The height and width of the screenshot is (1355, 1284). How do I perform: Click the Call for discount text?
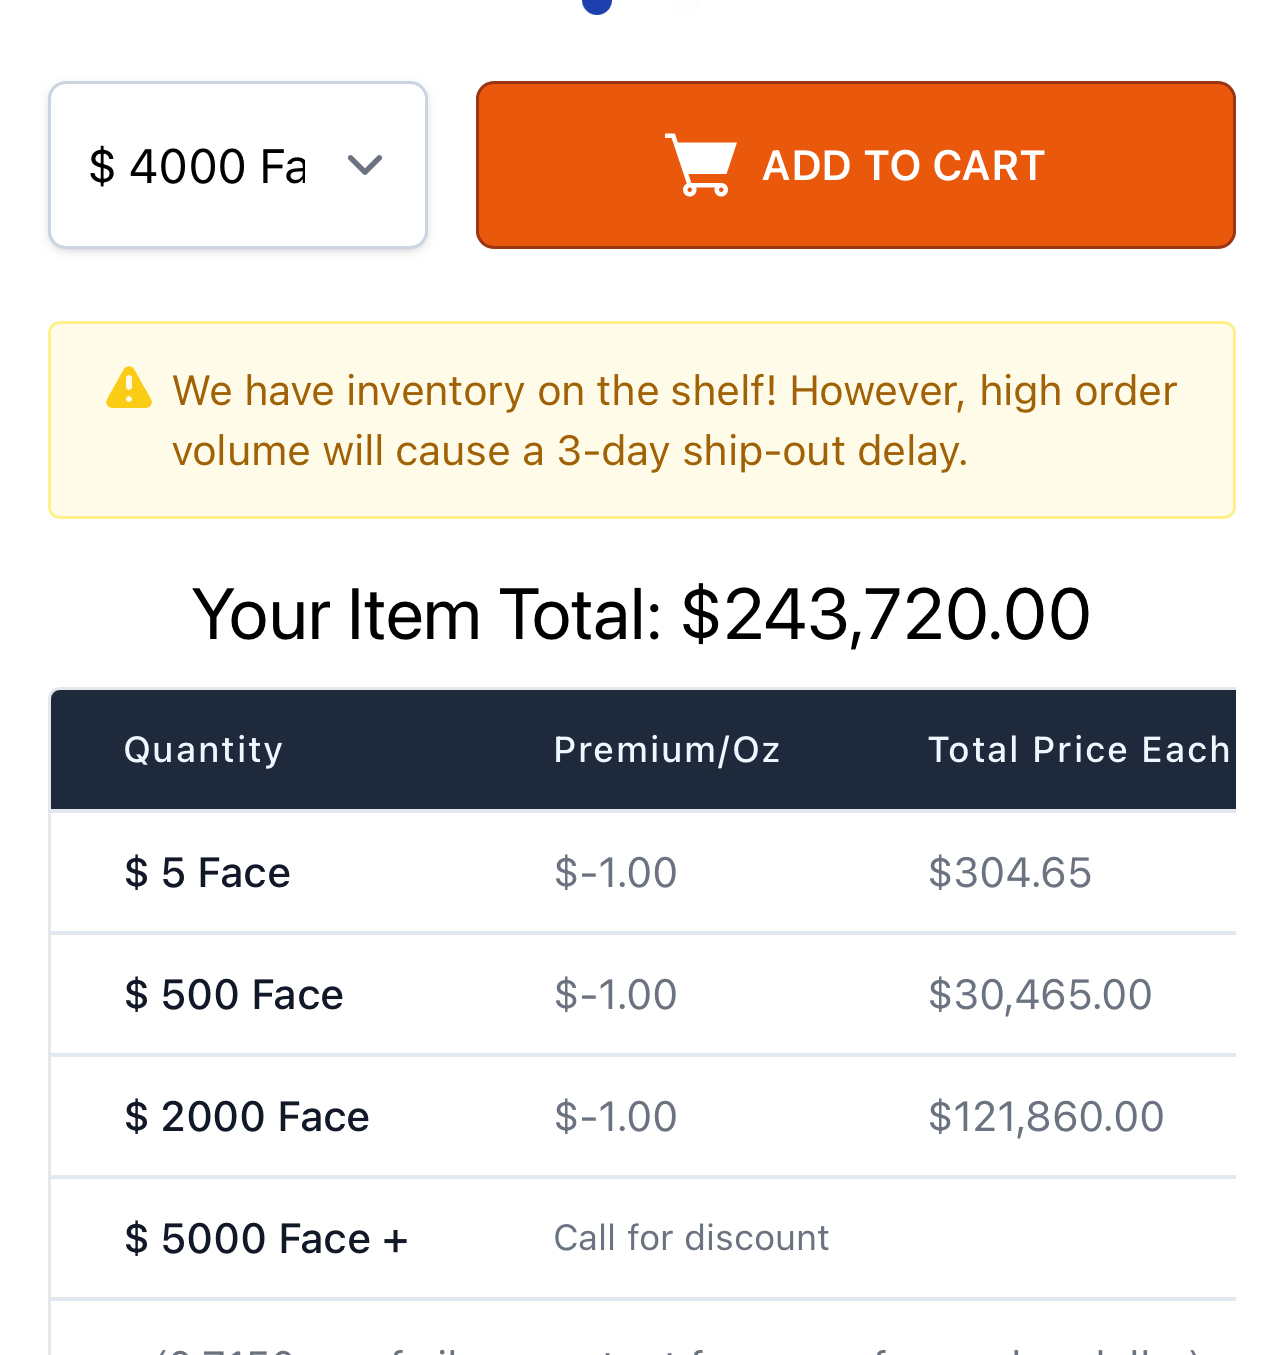click(x=691, y=1238)
